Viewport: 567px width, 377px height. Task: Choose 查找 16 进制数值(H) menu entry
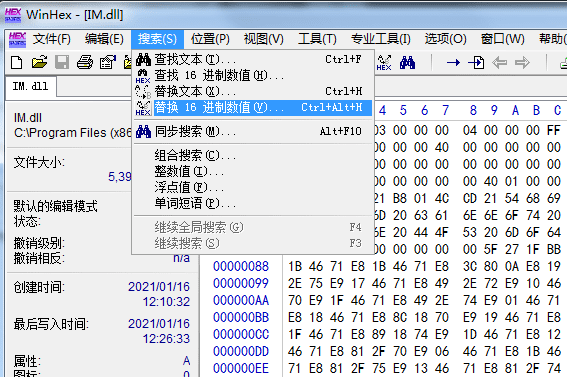pyautogui.click(x=253, y=76)
